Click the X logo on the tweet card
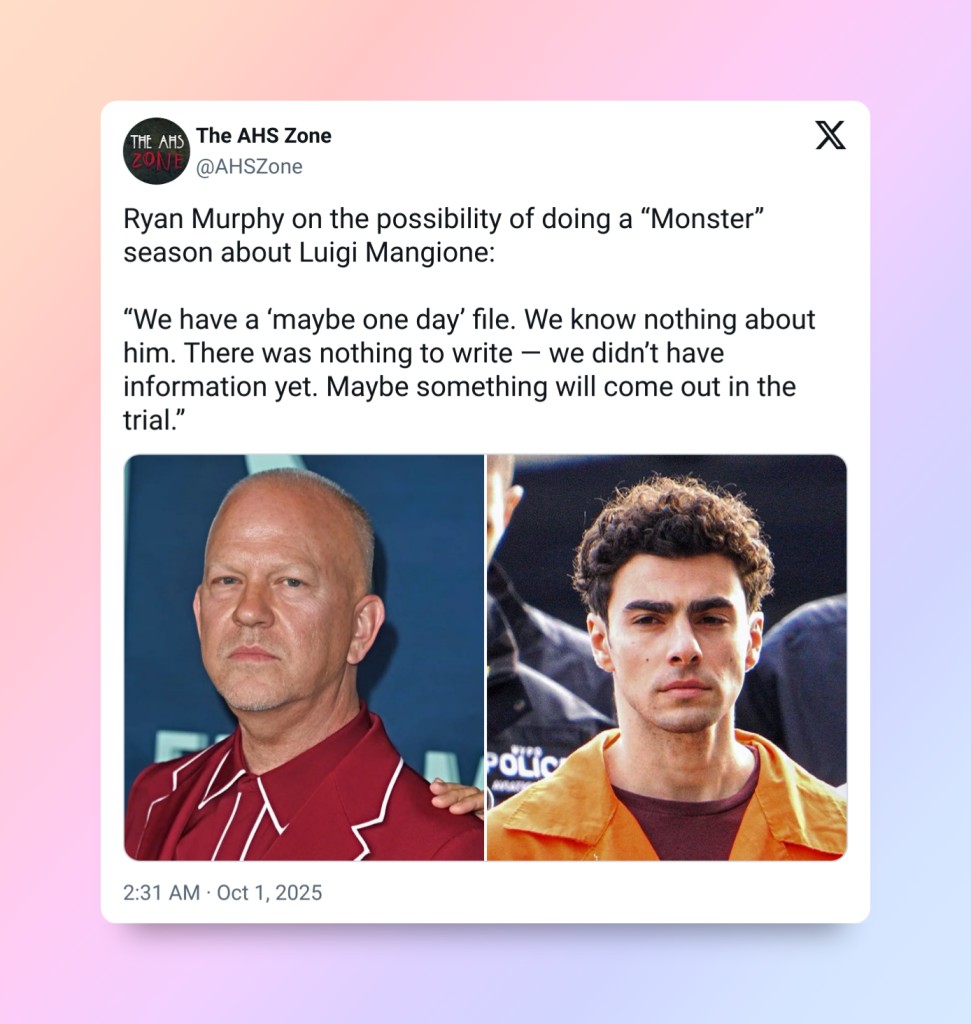 (x=830, y=135)
